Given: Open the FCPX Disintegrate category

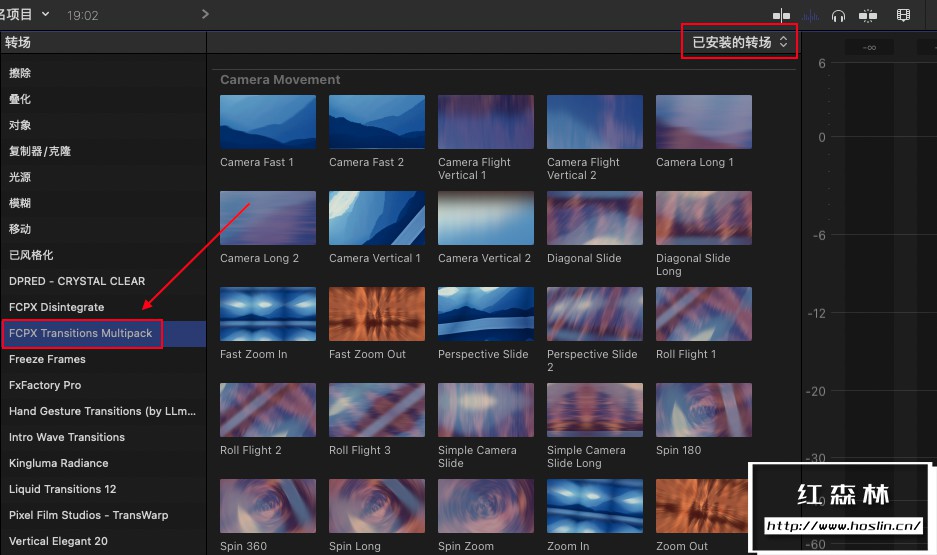Looking at the screenshot, I should coord(56,307).
